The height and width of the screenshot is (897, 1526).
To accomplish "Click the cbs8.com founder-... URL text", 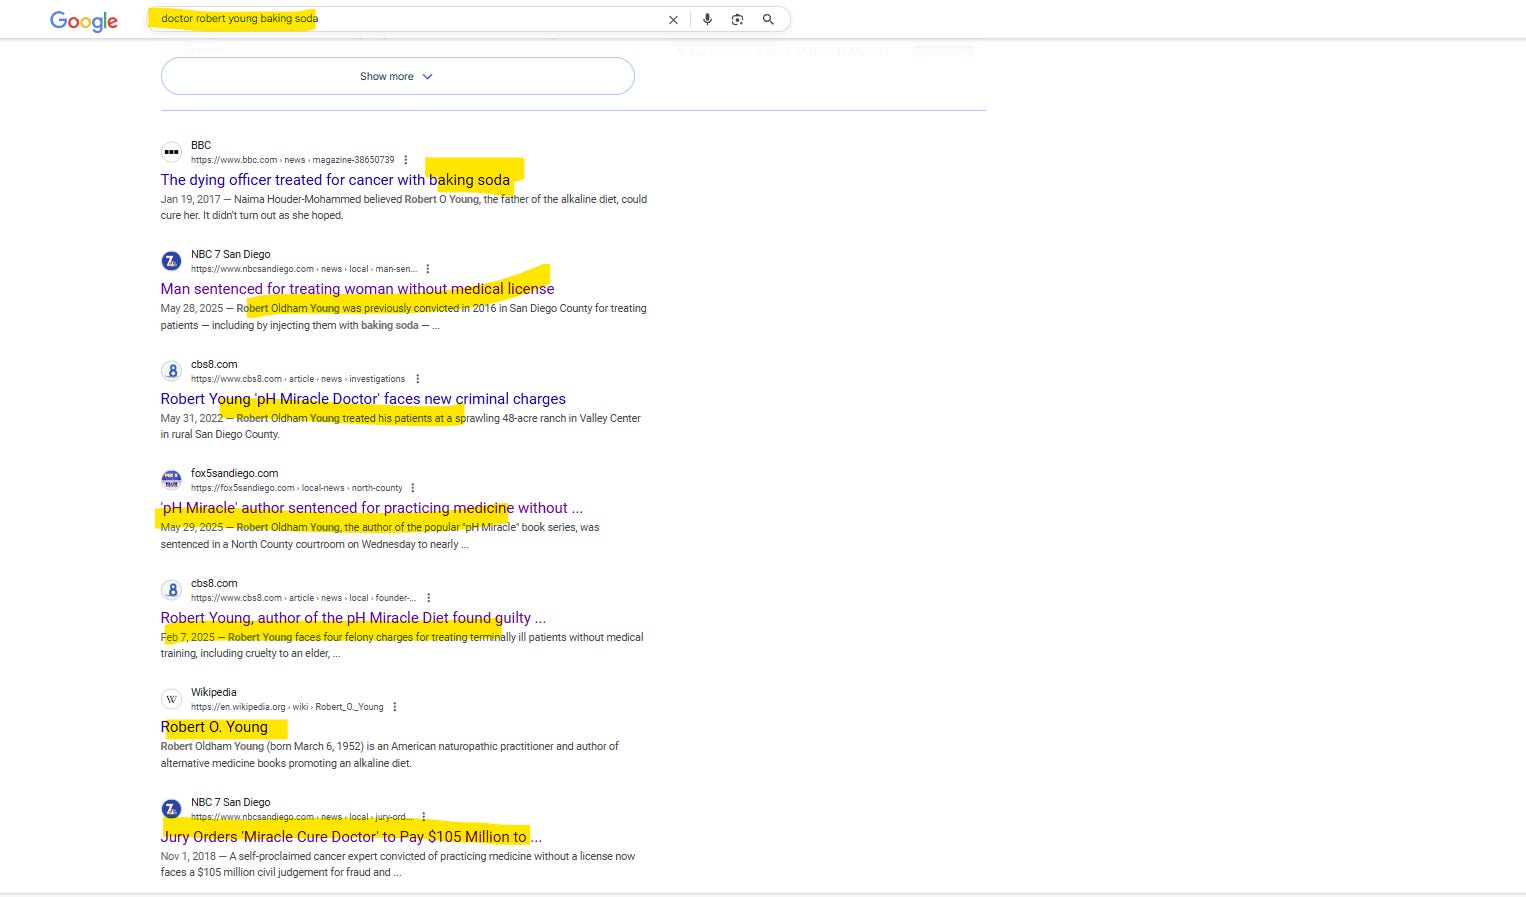I will [x=304, y=598].
